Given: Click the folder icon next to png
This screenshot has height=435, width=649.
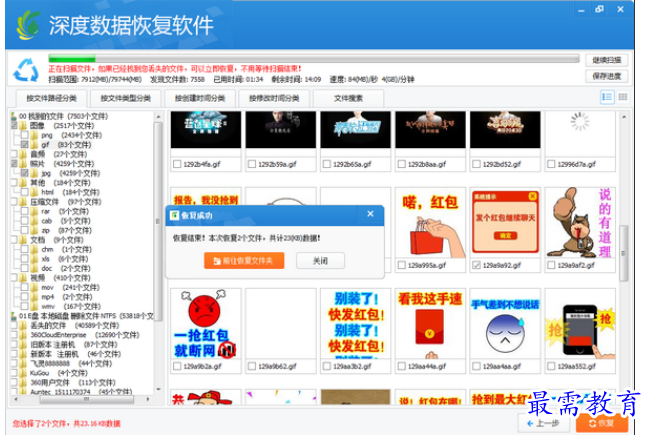Looking at the screenshot, I should coord(35,135).
